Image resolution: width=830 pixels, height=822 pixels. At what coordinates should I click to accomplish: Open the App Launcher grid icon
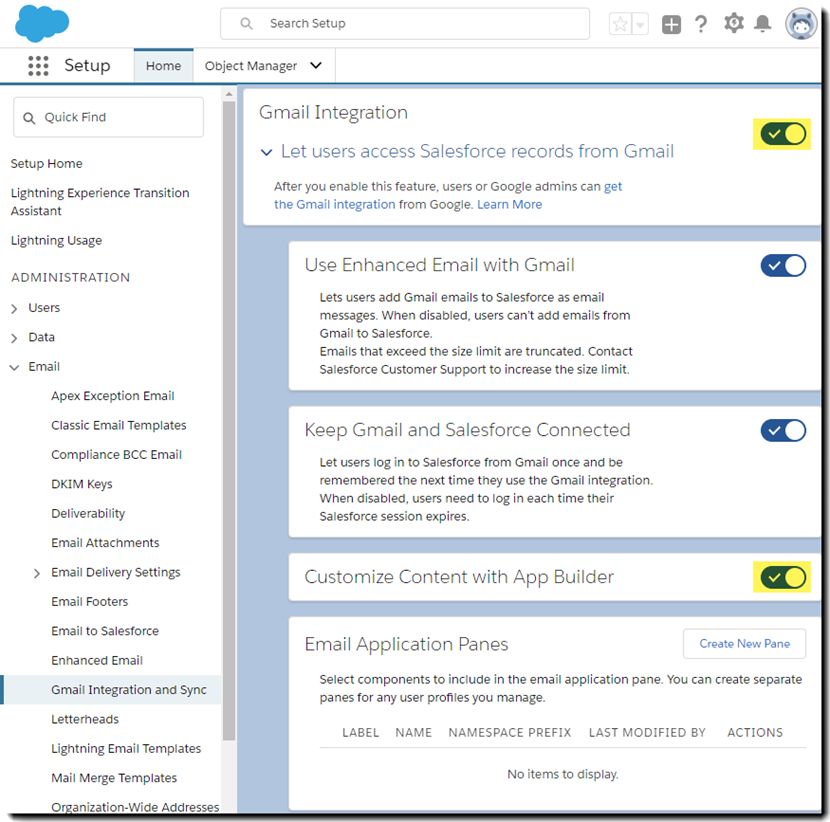tap(38, 66)
